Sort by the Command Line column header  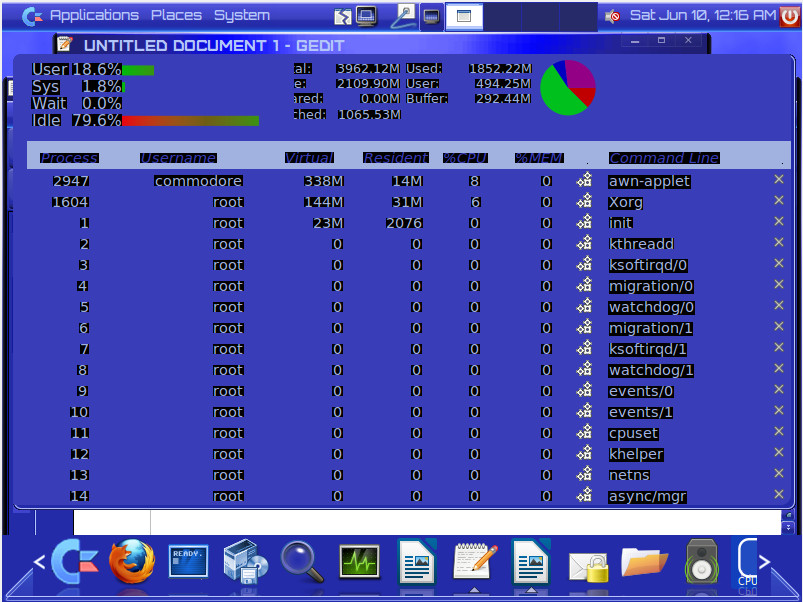[664, 158]
